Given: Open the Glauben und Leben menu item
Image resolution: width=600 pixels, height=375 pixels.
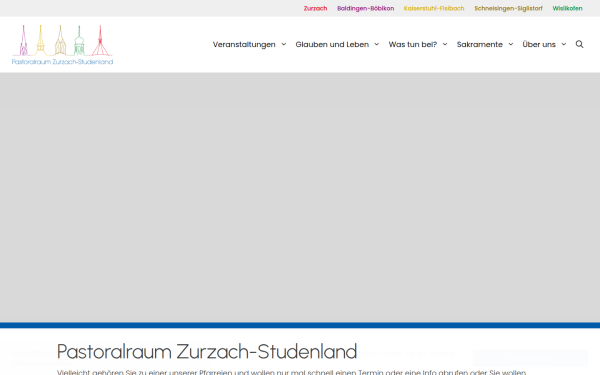Looking at the screenshot, I should pos(332,44).
